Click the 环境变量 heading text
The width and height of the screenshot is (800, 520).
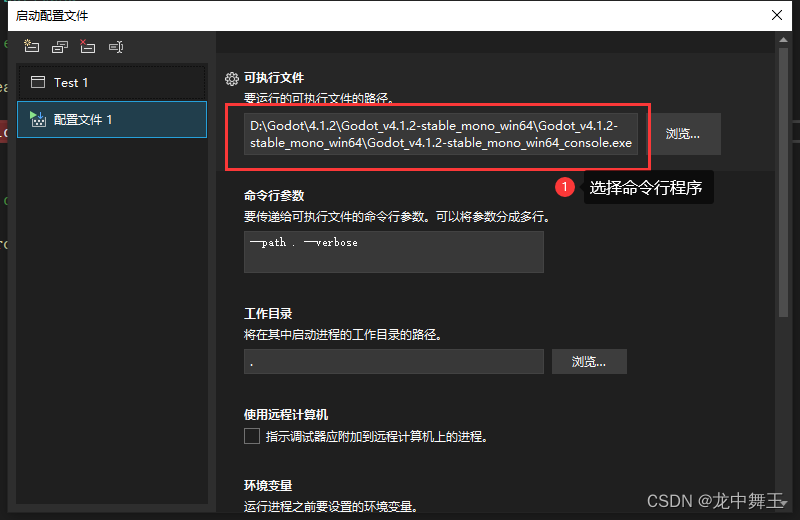pos(268,485)
